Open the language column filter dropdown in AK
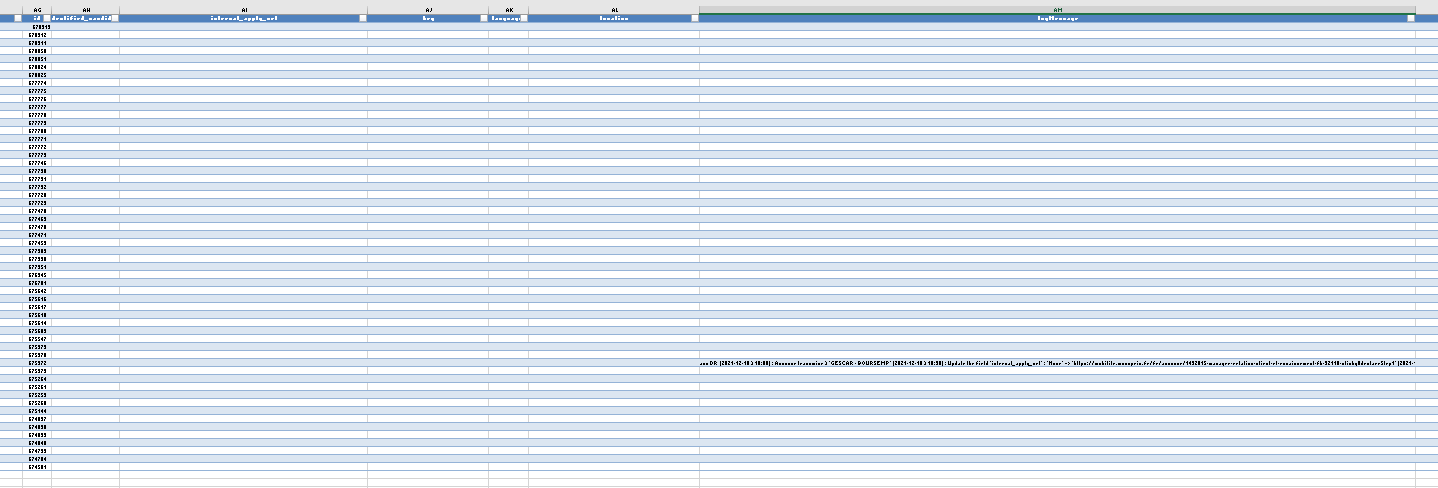This screenshot has width=1438, height=488. click(x=523, y=18)
